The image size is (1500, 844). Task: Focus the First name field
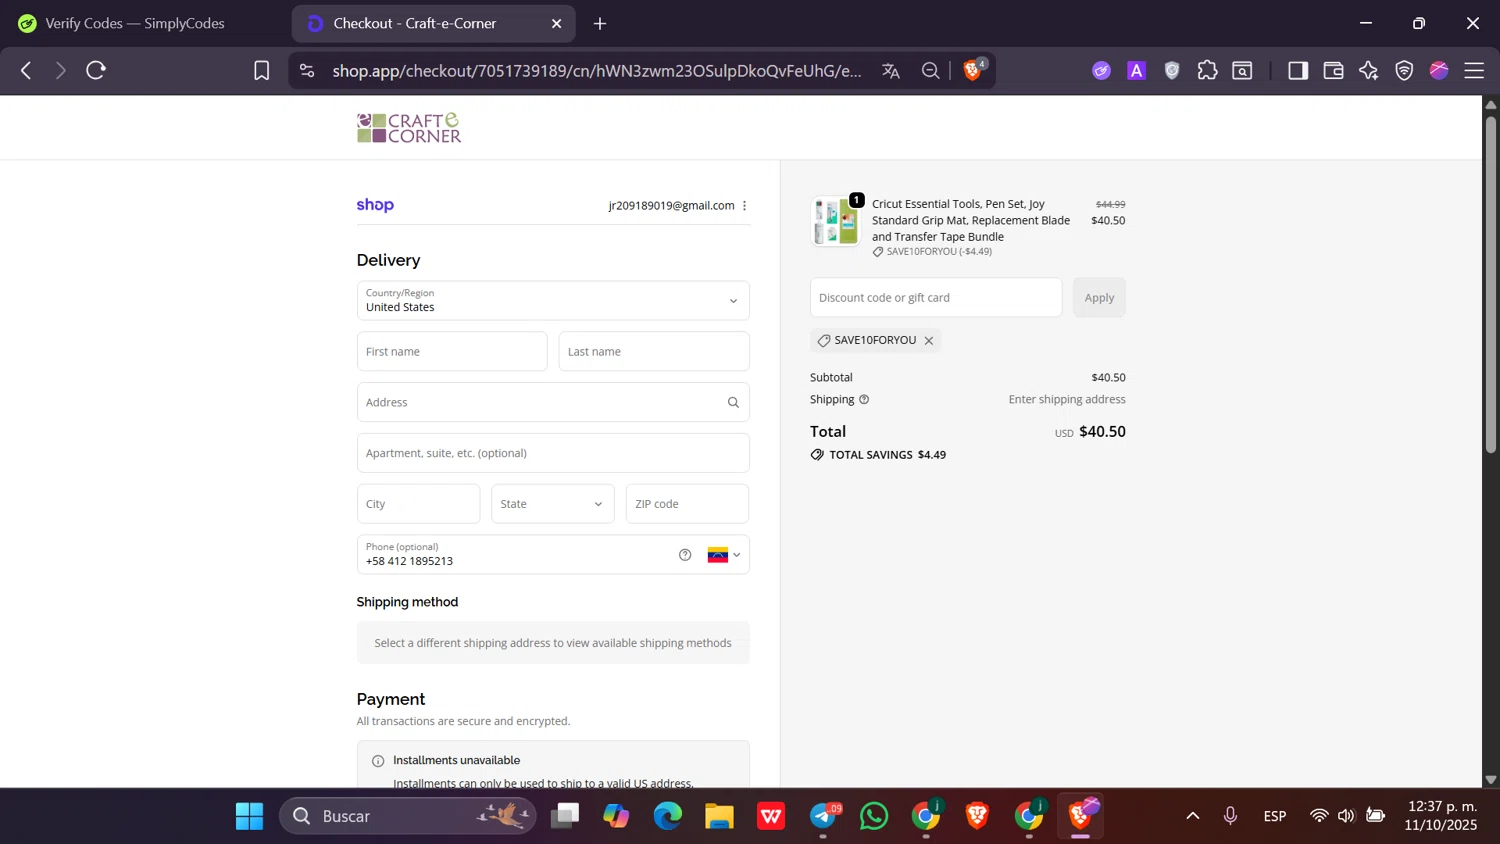pos(452,352)
